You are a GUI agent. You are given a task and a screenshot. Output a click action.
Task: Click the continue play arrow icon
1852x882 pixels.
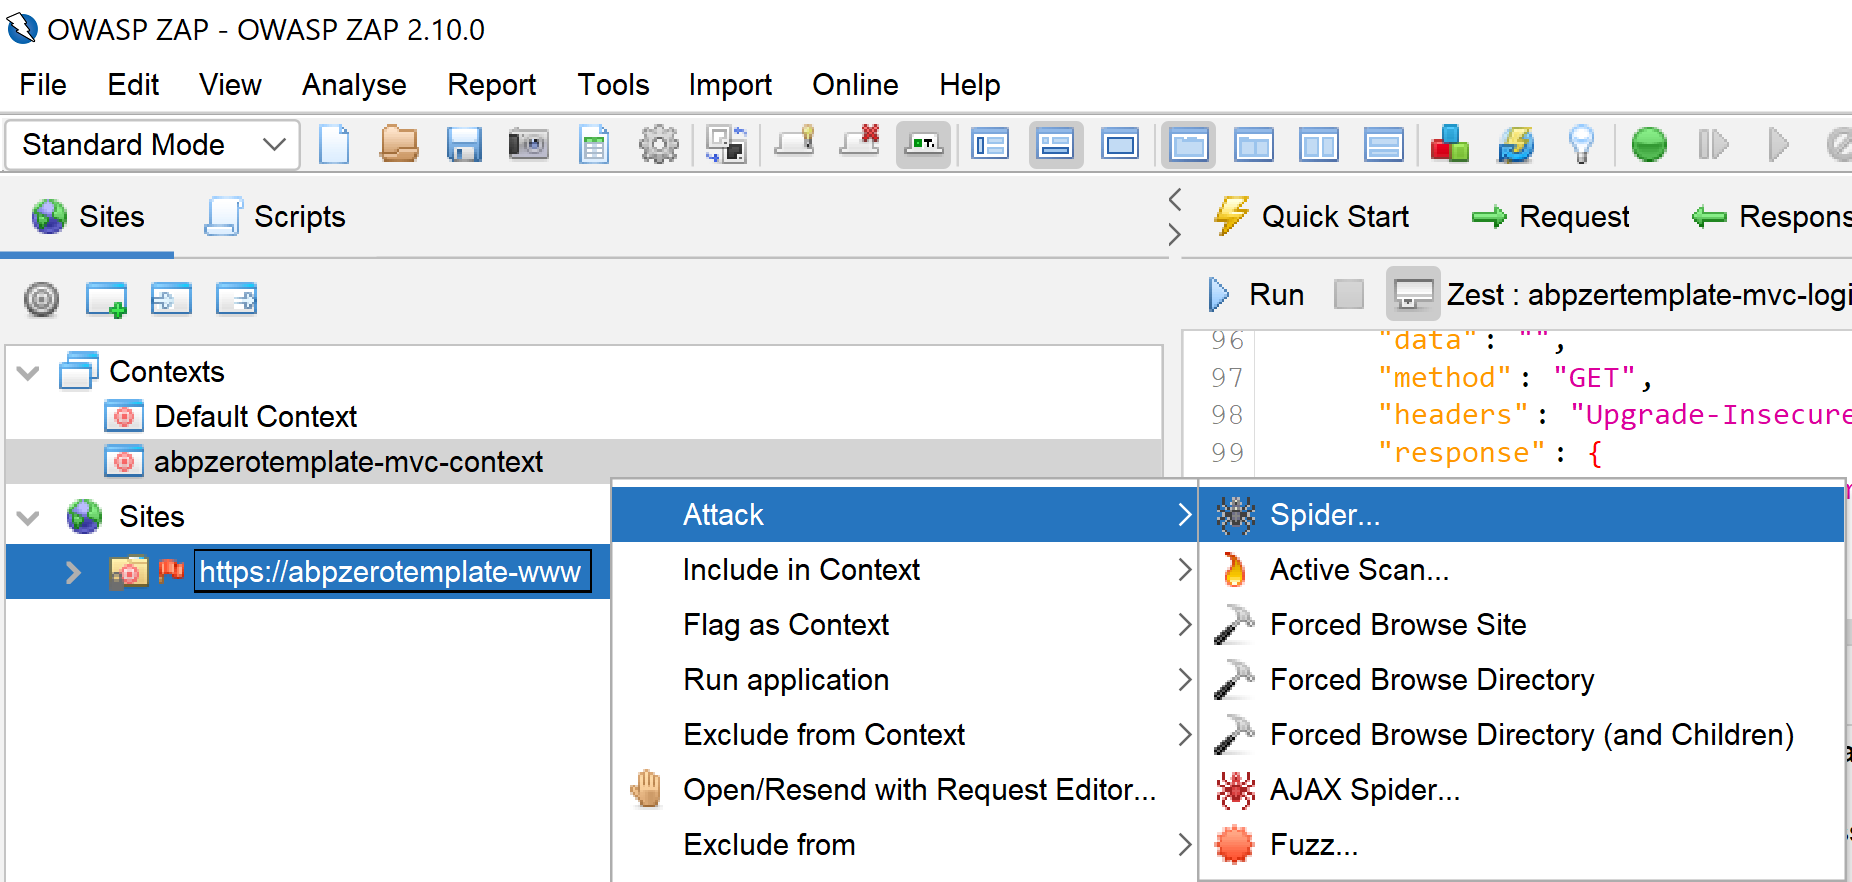pos(1778,145)
